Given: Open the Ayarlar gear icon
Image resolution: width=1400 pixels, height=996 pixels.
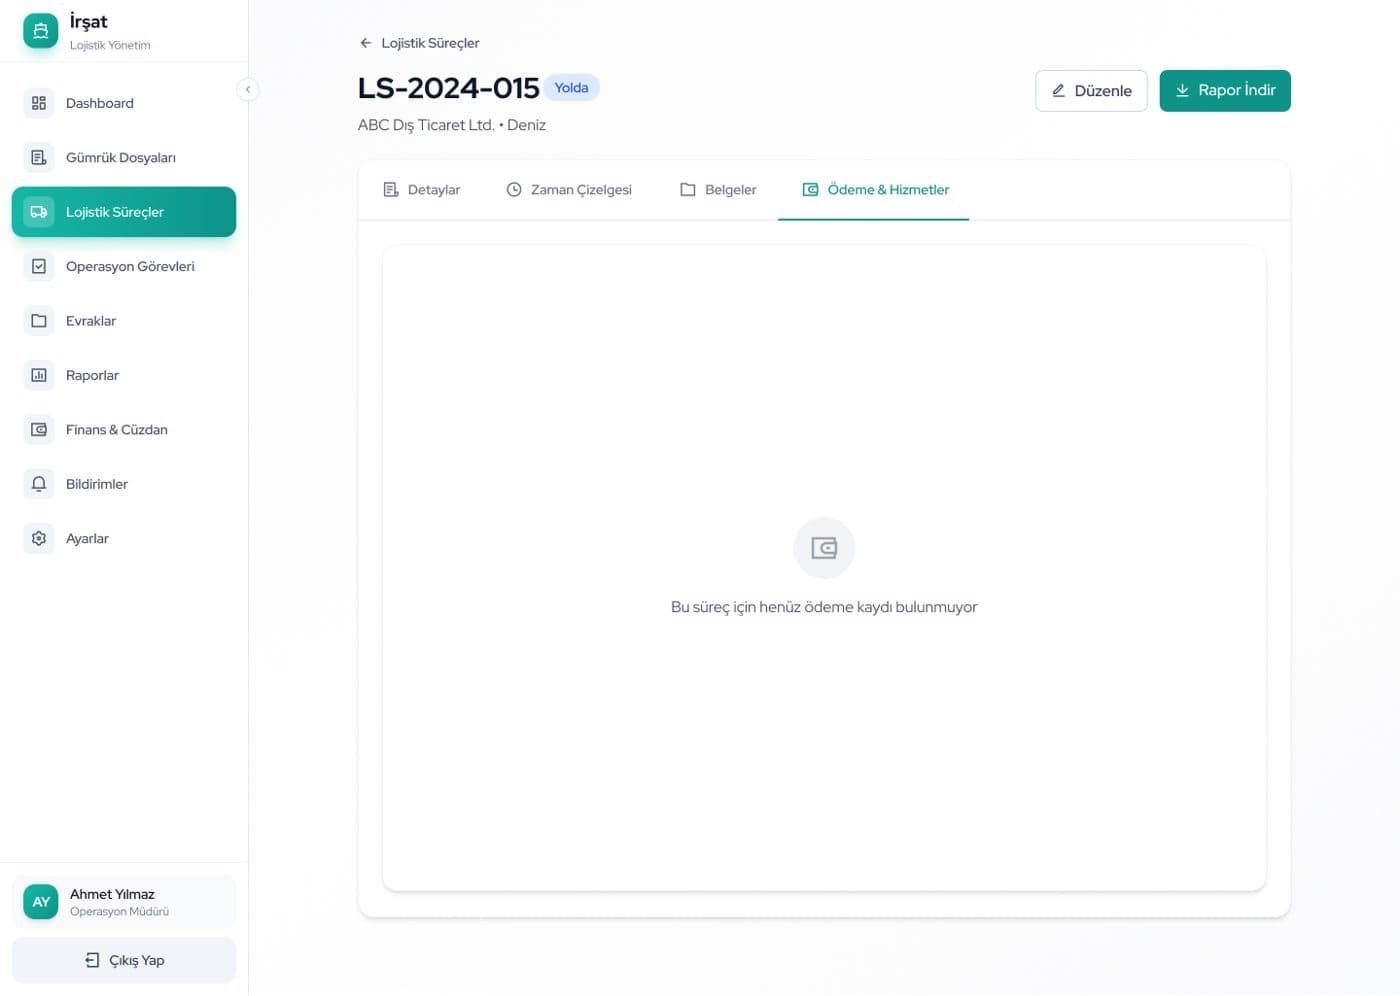Looking at the screenshot, I should coord(39,538).
